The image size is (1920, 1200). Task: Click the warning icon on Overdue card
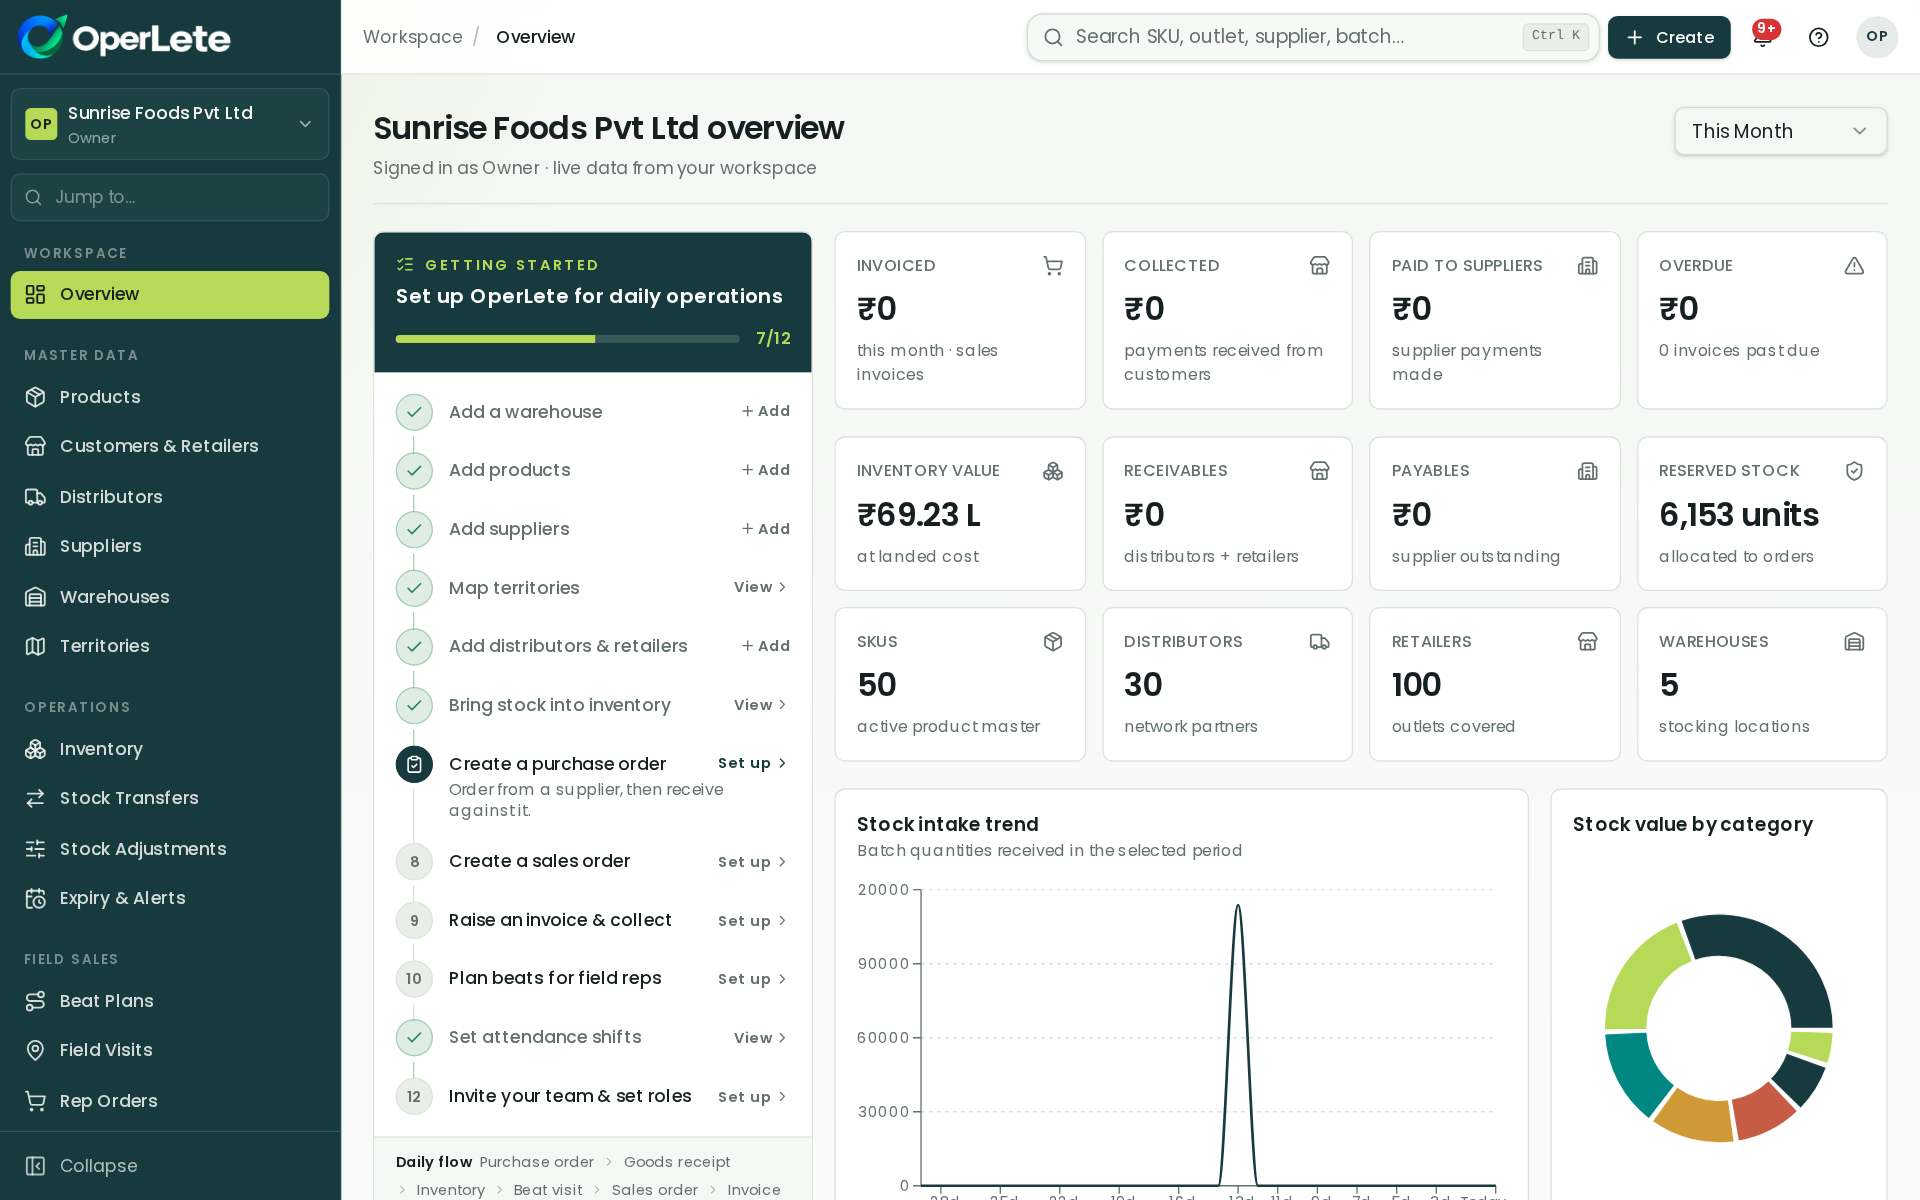coord(1854,266)
